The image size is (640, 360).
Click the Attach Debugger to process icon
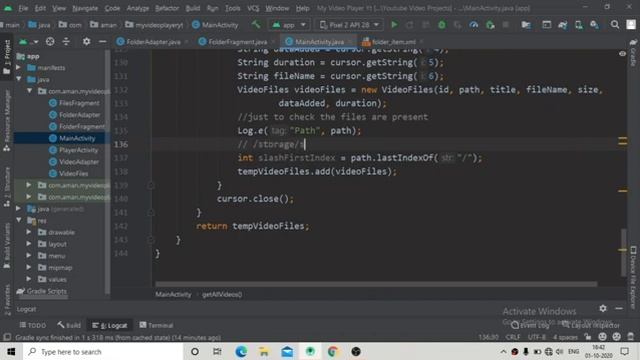(x=490, y=25)
